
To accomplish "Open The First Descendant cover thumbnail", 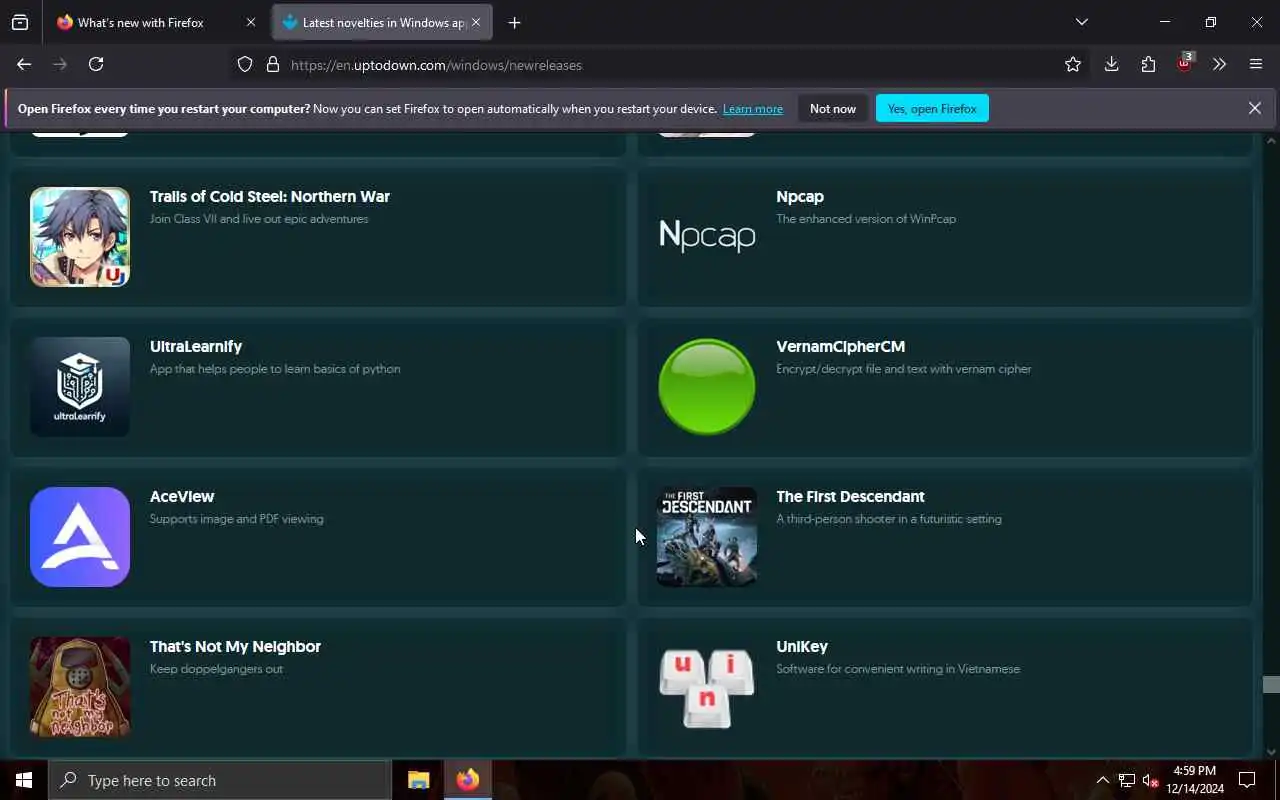I will click(707, 537).
